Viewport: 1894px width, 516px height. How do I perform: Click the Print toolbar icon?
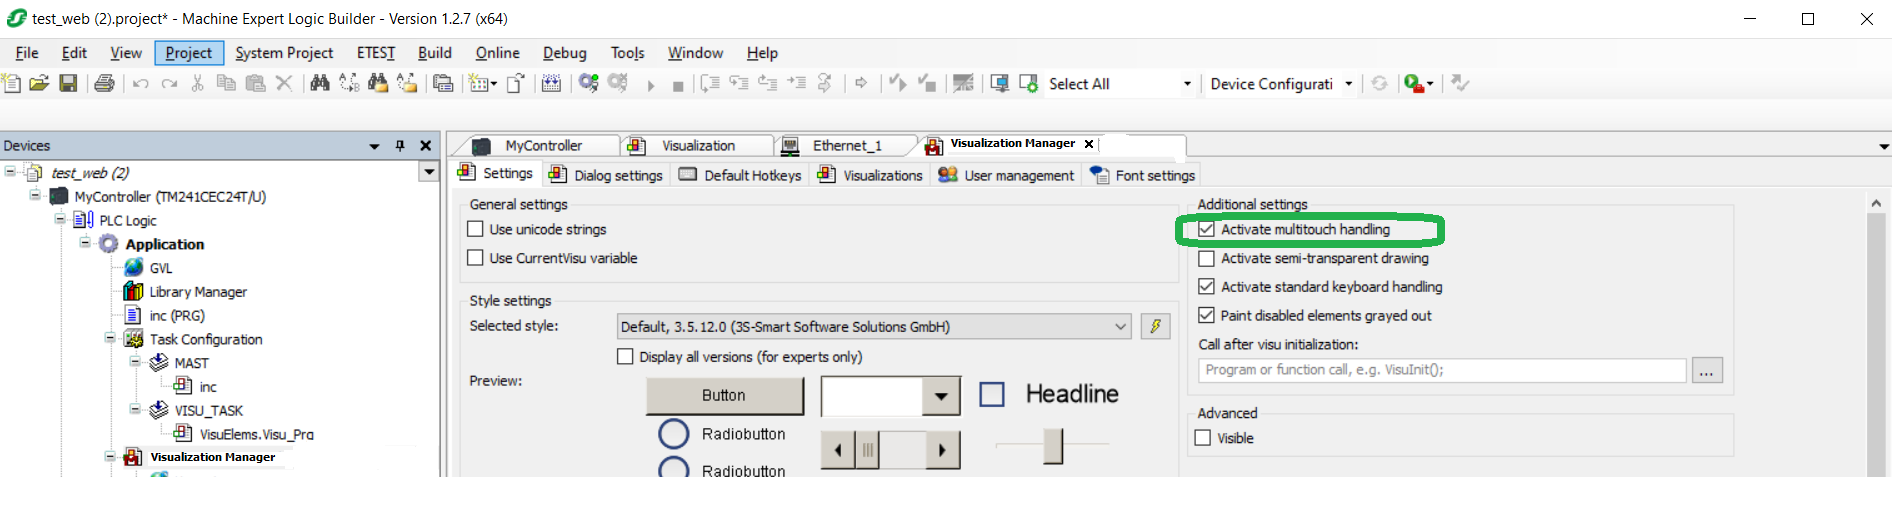(104, 83)
